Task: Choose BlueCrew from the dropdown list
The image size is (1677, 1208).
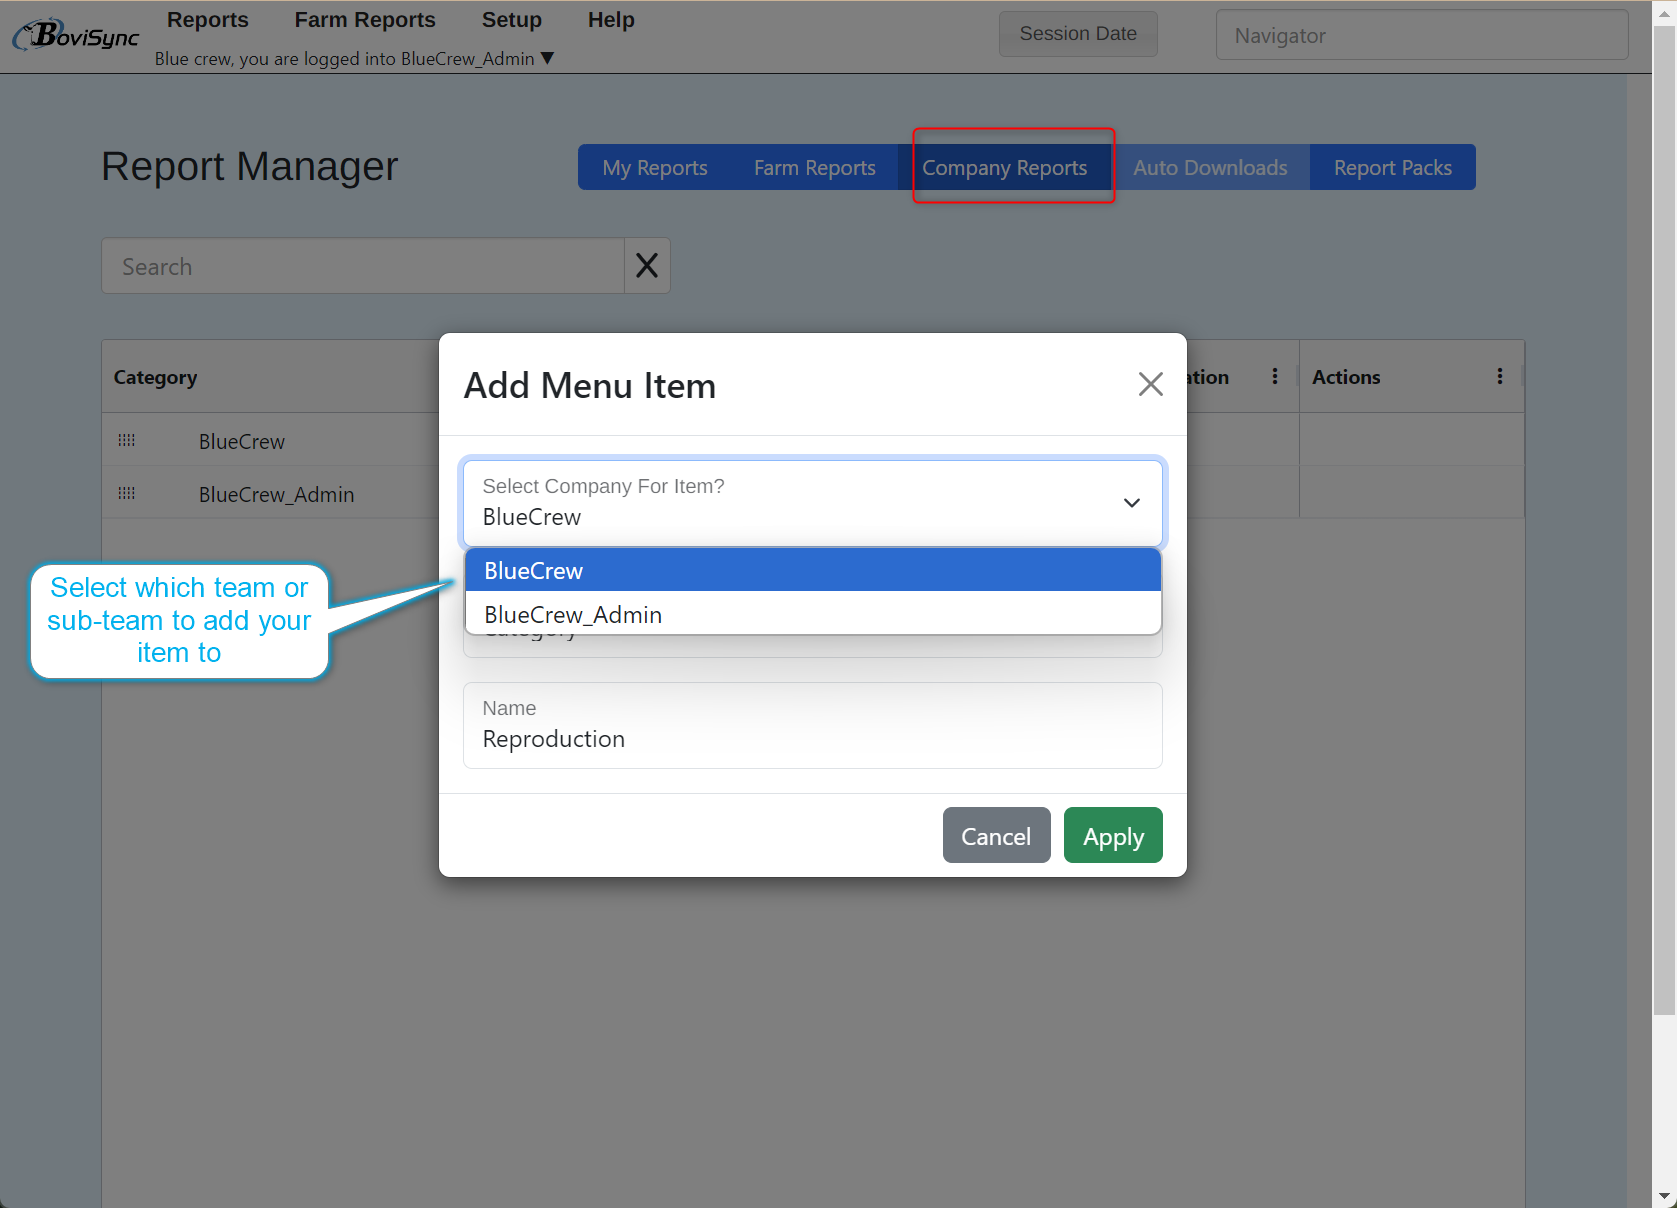Action: (x=812, y=570)
